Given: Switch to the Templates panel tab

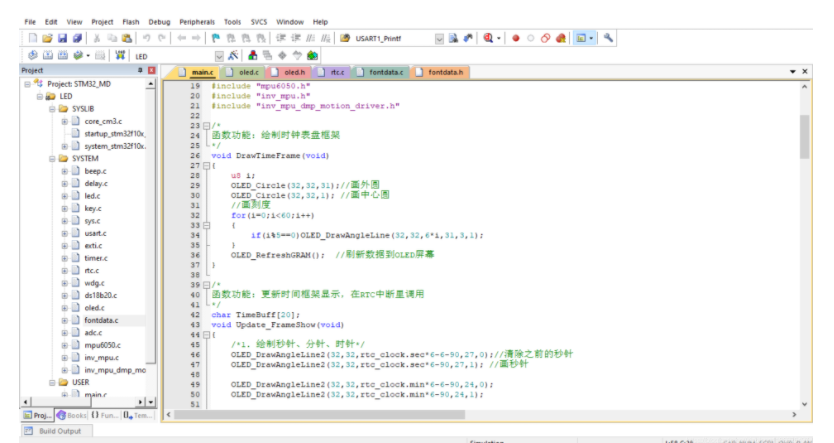Looking at the screenshot, I should pos(137,415).
